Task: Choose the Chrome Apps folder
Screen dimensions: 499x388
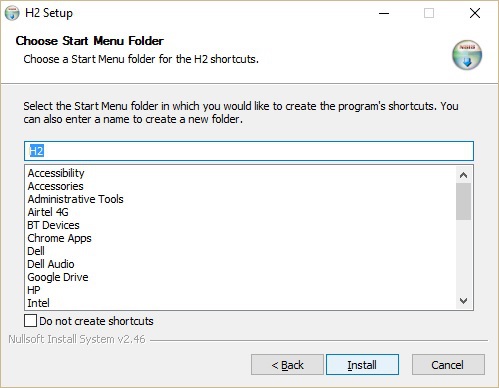Action: 59,238
